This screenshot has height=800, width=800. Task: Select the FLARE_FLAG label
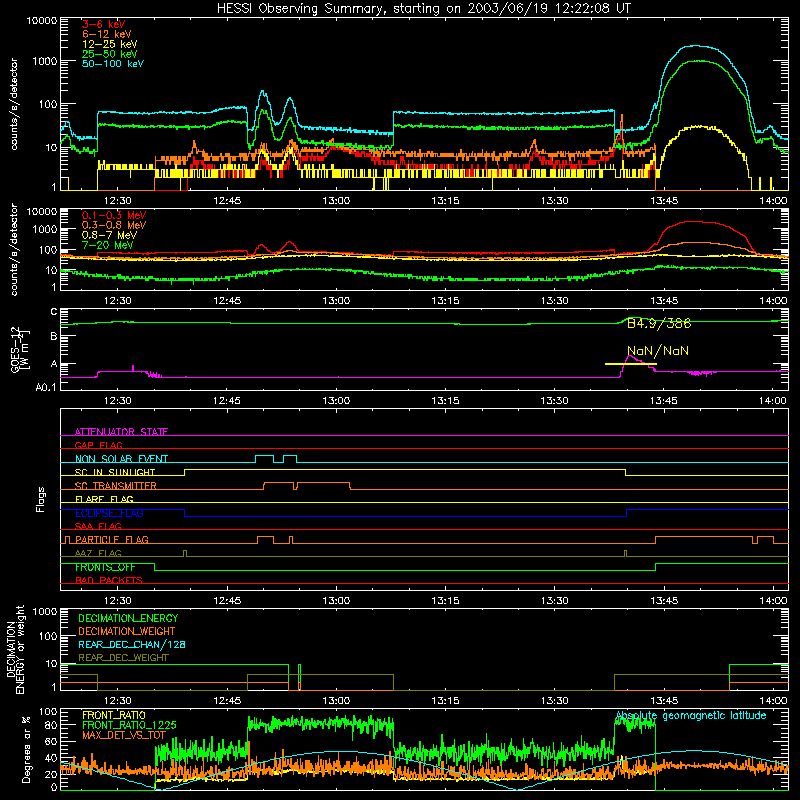(104, 499)
